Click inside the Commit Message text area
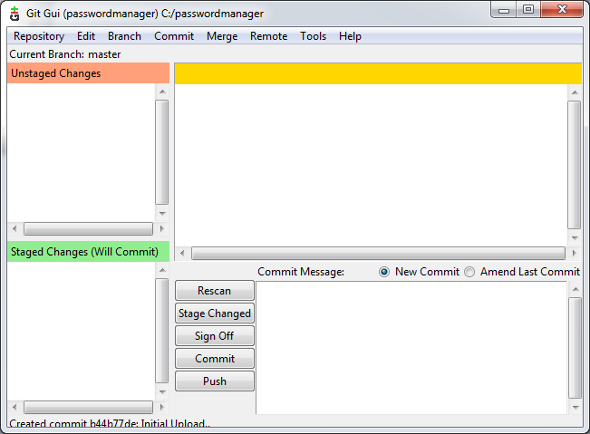The image size is (590, 434). coord(411,348)
